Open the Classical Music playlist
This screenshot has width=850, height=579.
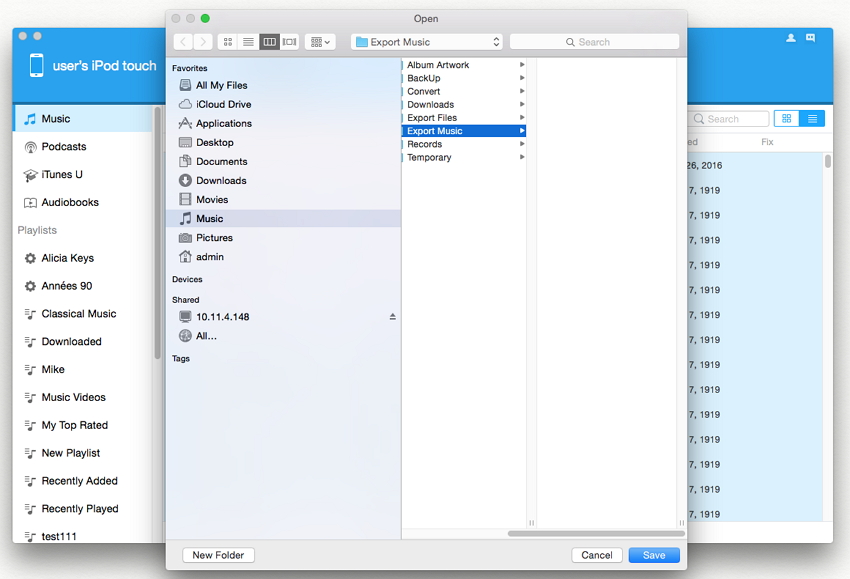(78, 314)
